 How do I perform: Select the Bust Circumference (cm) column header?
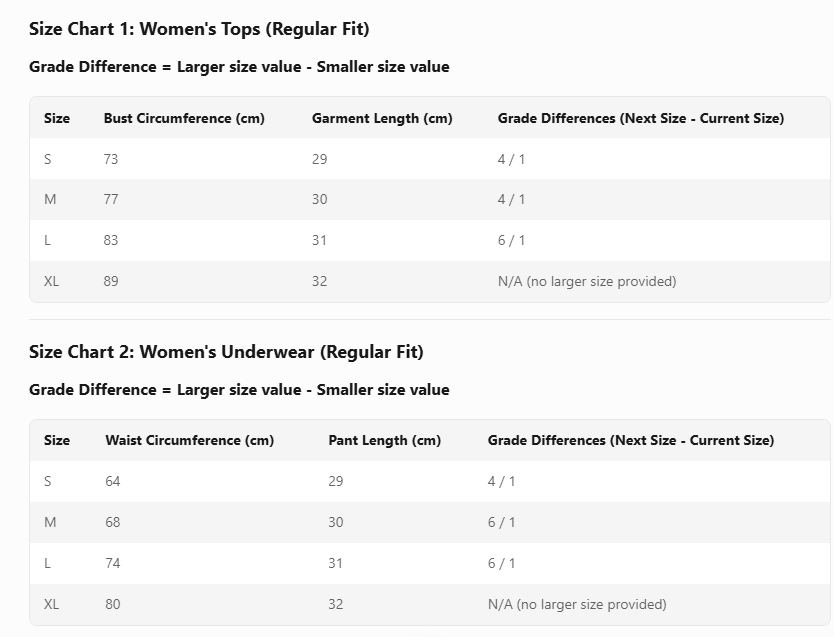(x=184, y=118)
